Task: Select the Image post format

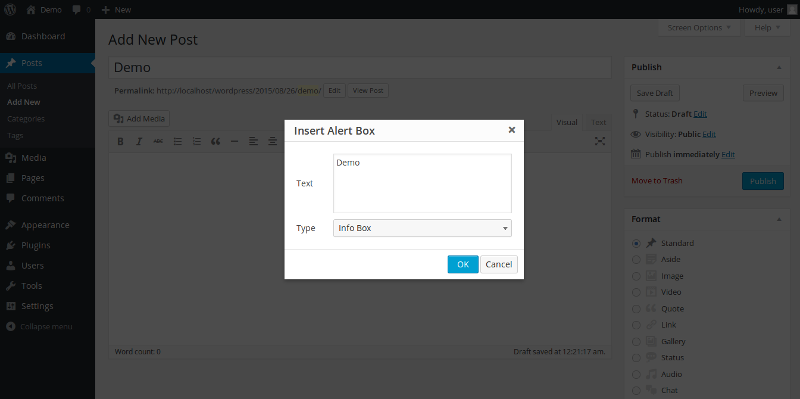Action: pos(636,276)
